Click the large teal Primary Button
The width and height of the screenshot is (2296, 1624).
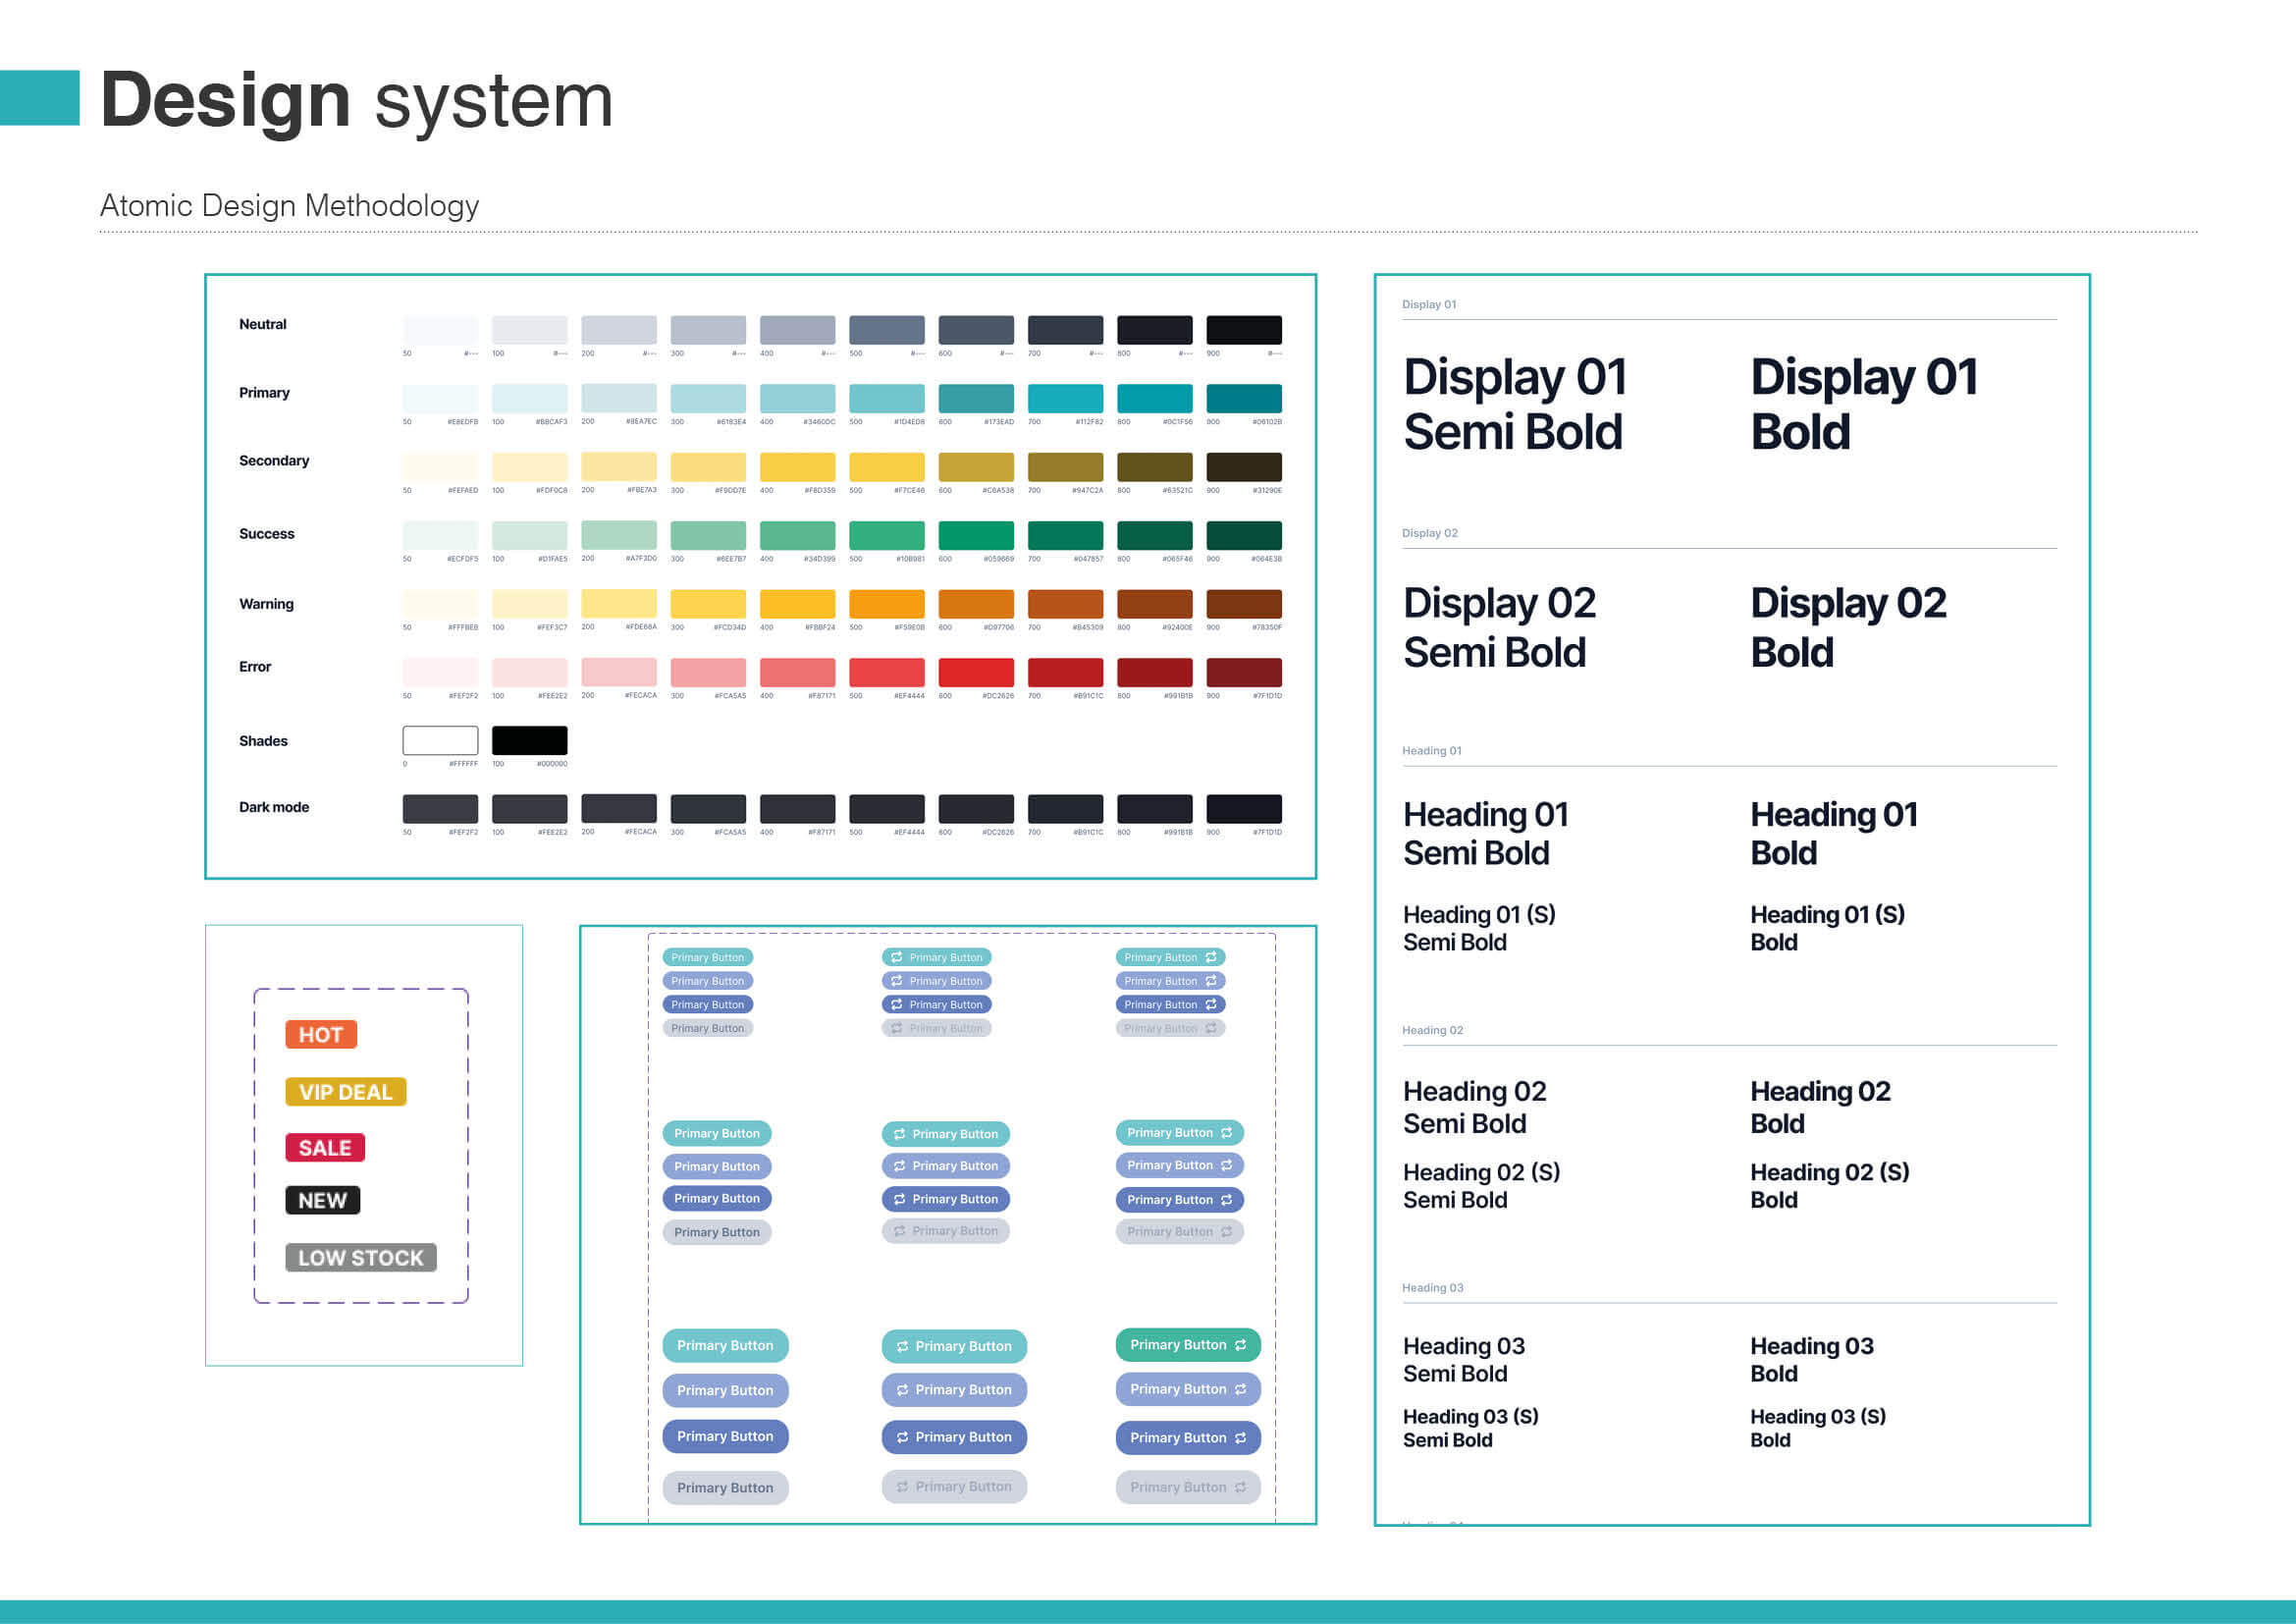tap(726, 1345)
